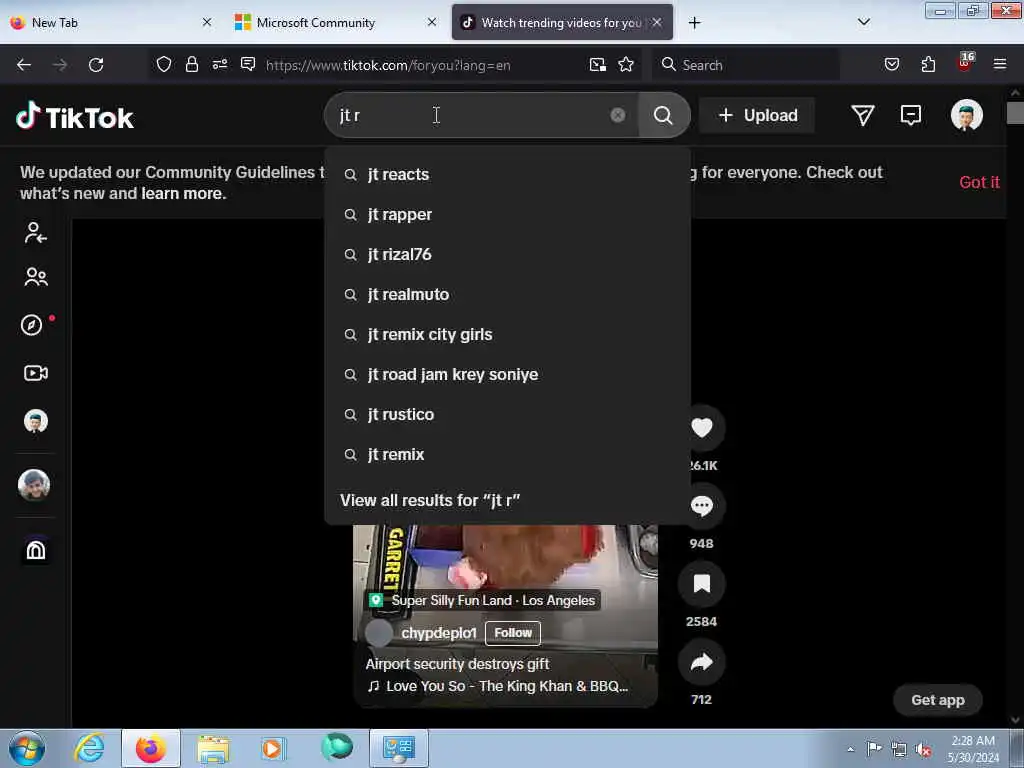Viewport: 1024px width, 768px height.
Task: Open chypdeplo1 username link
Action: pos(439,633)
